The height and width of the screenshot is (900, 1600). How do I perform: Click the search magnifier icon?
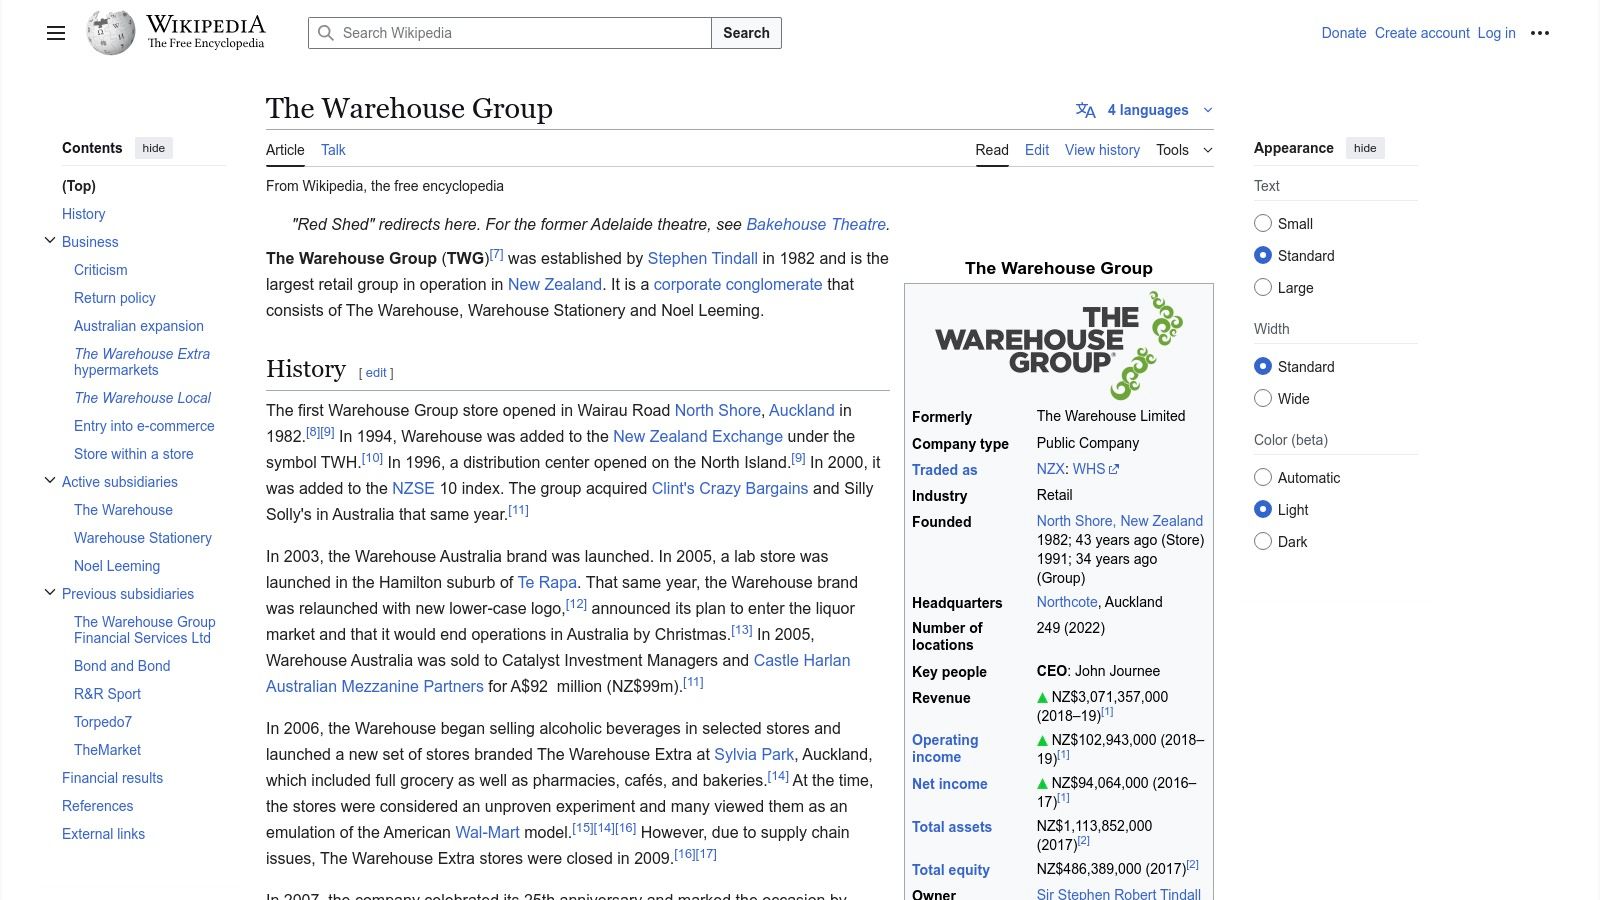pyautogui.click(x=326, y=33)
